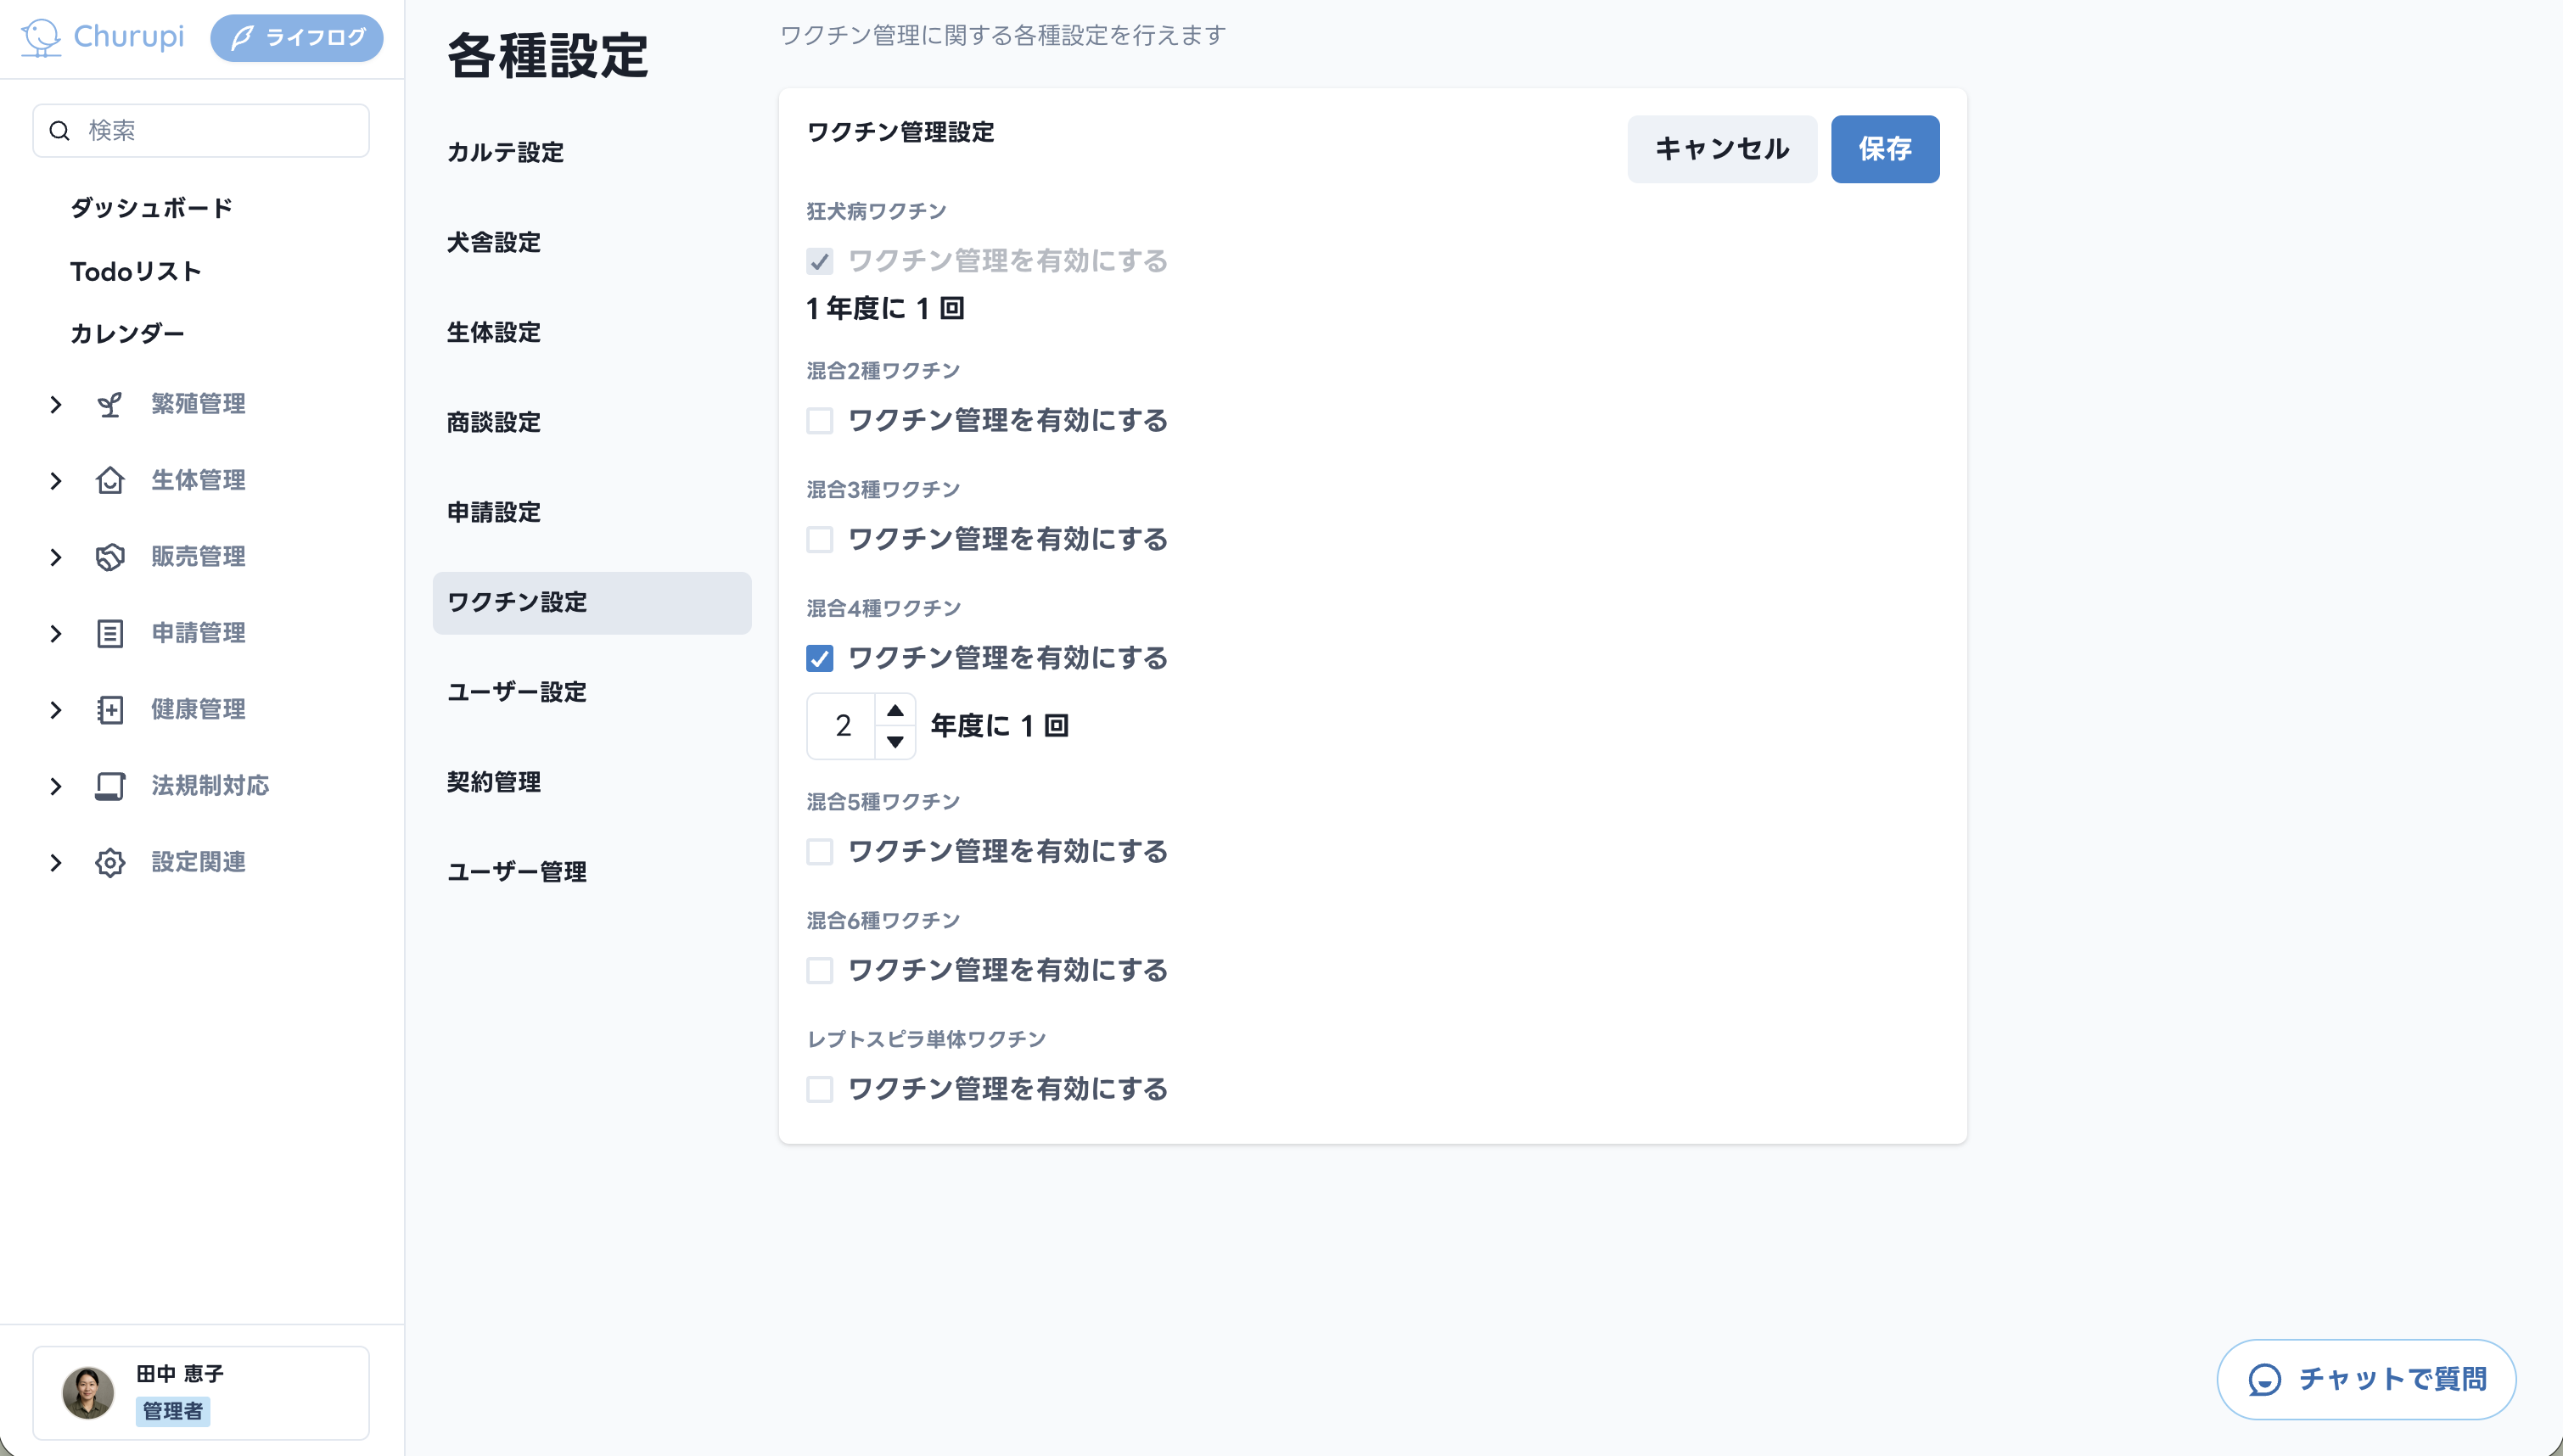Expand the 繁殖管理 chevron
The width and height of the screenshot is (2563, 1456).
56,404
